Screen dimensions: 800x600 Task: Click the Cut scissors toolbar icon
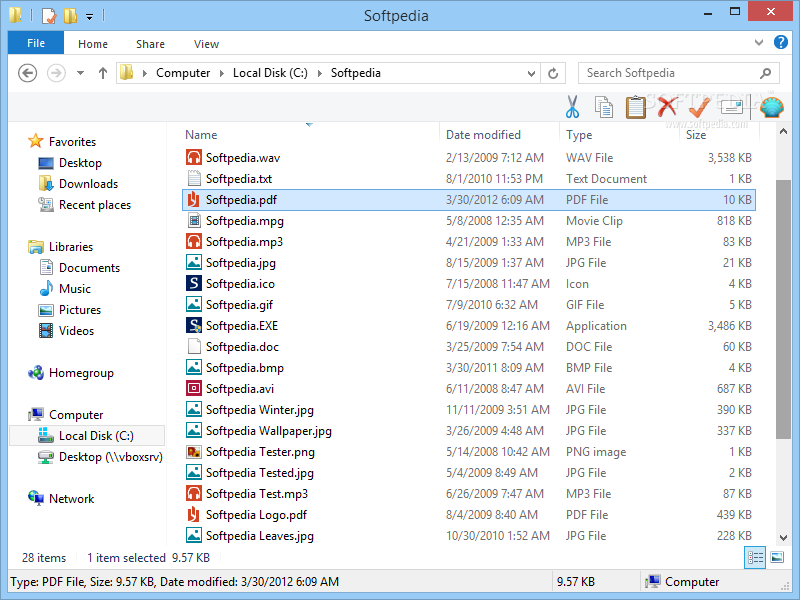pos(572,107)
